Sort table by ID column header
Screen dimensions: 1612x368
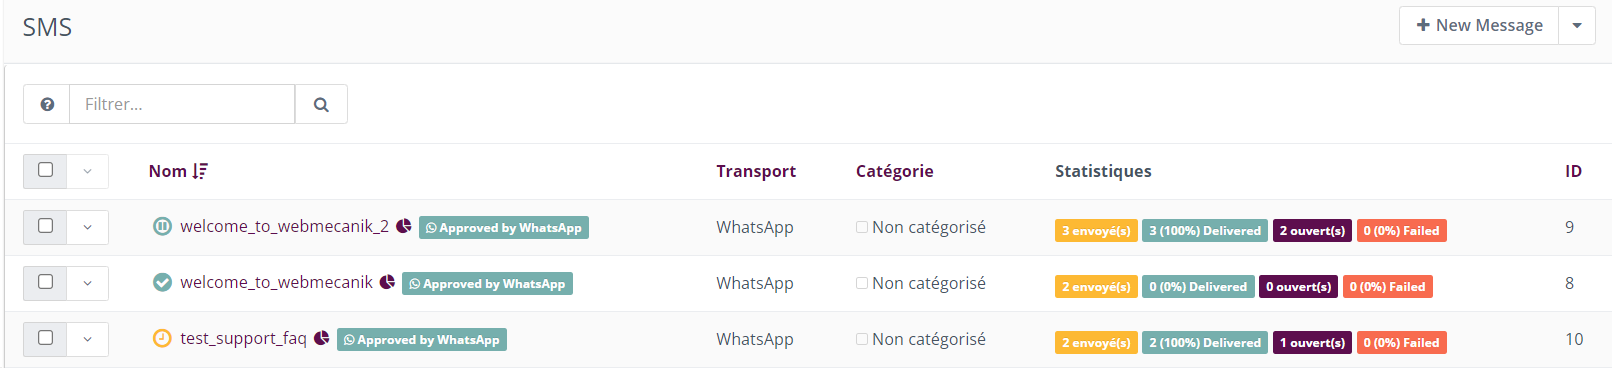pyautogui.click(x=1573, y=171)
